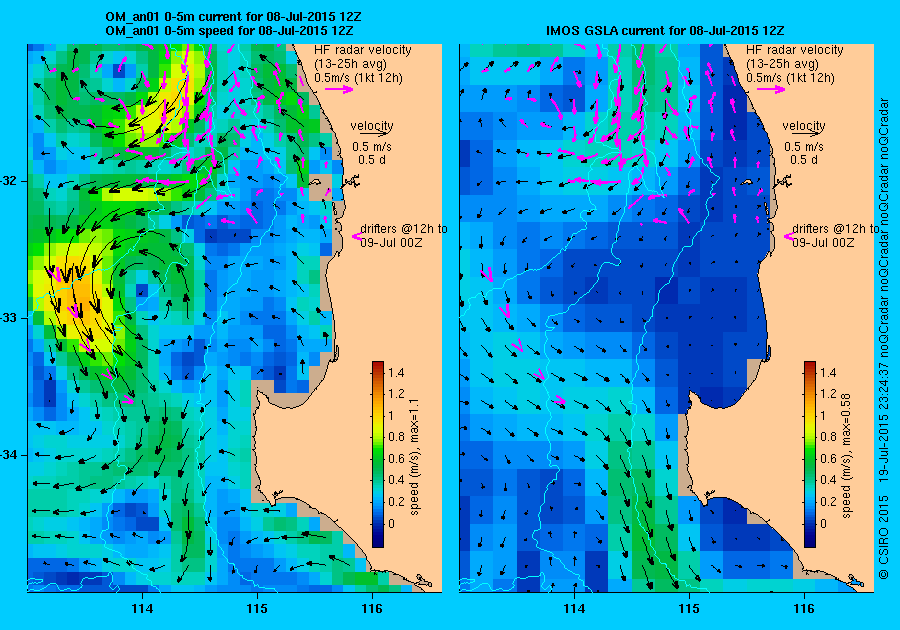The image size is (900, 630).
Task: Click the left title line 'OM_an01 0-5m current'
Action: tap(234, 17)
